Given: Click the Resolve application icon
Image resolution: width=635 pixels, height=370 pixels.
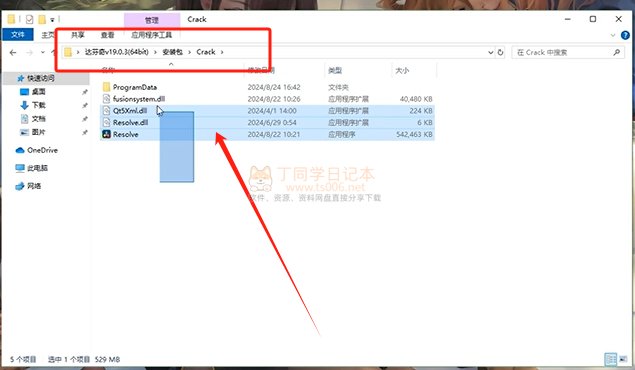Looking at the screenshot, I should (107, 134).
